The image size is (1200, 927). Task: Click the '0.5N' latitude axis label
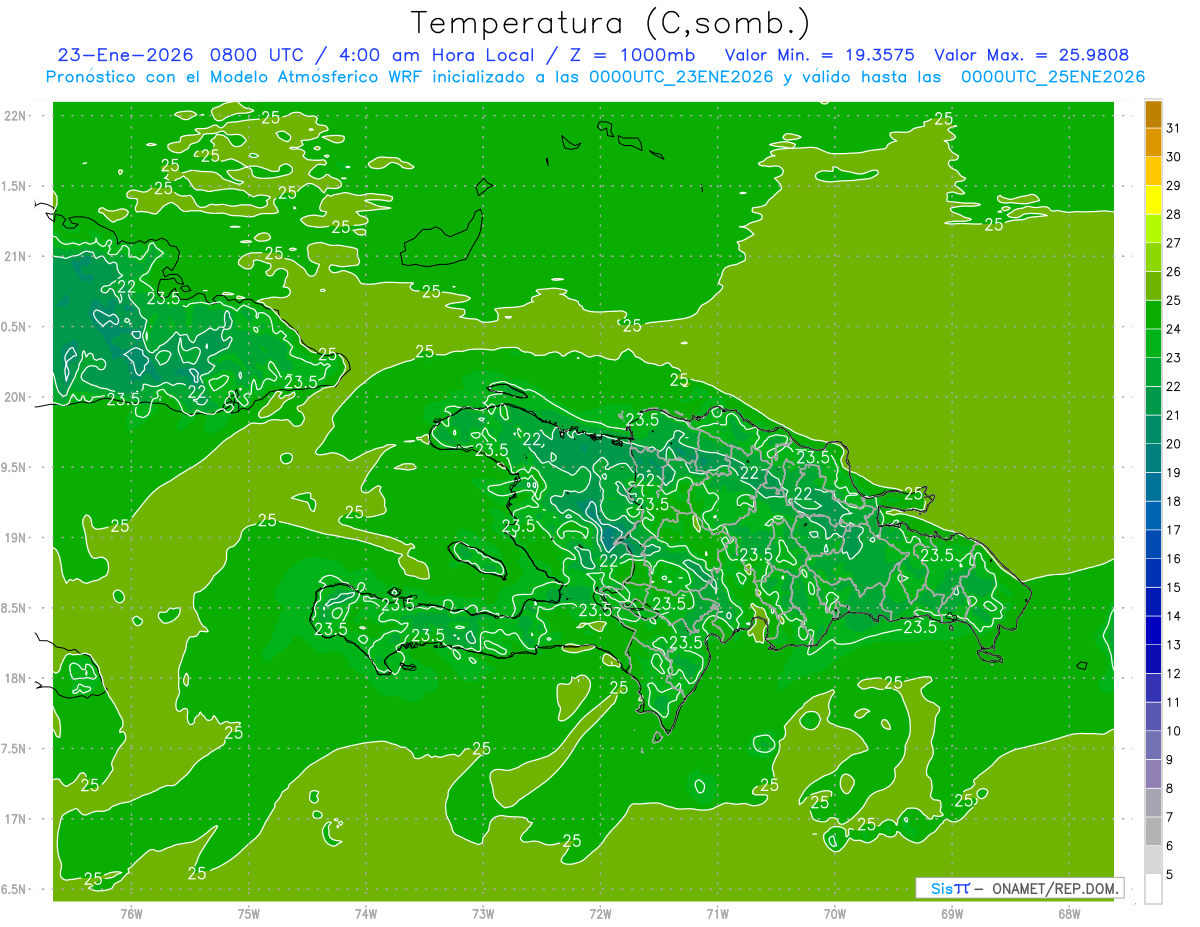(x=14, y=327)
